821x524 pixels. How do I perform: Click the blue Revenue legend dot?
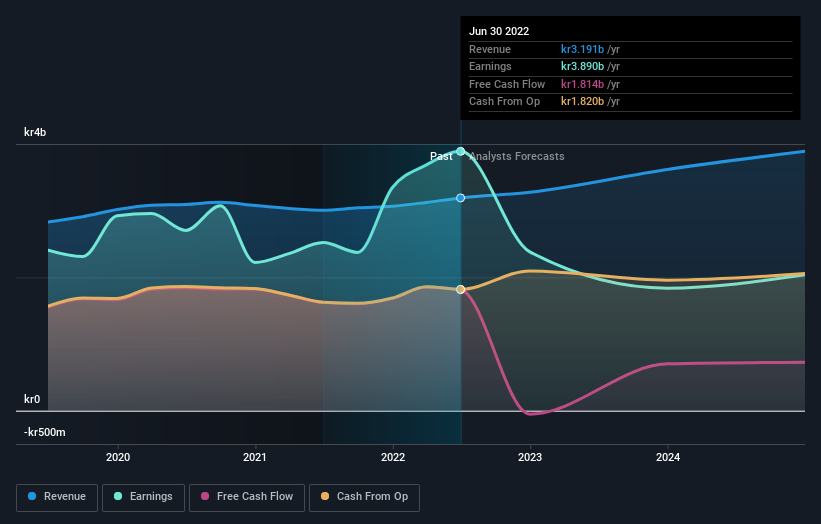tap(32, 496)
